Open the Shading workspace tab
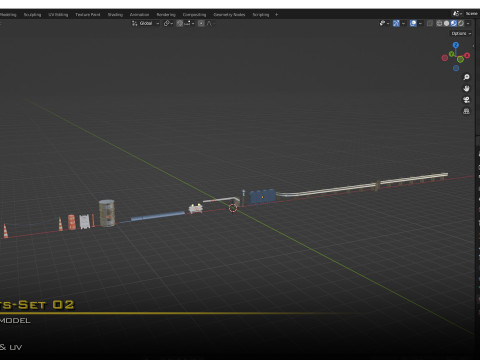This screenshot has height=360, width=480. click(115, 15)
